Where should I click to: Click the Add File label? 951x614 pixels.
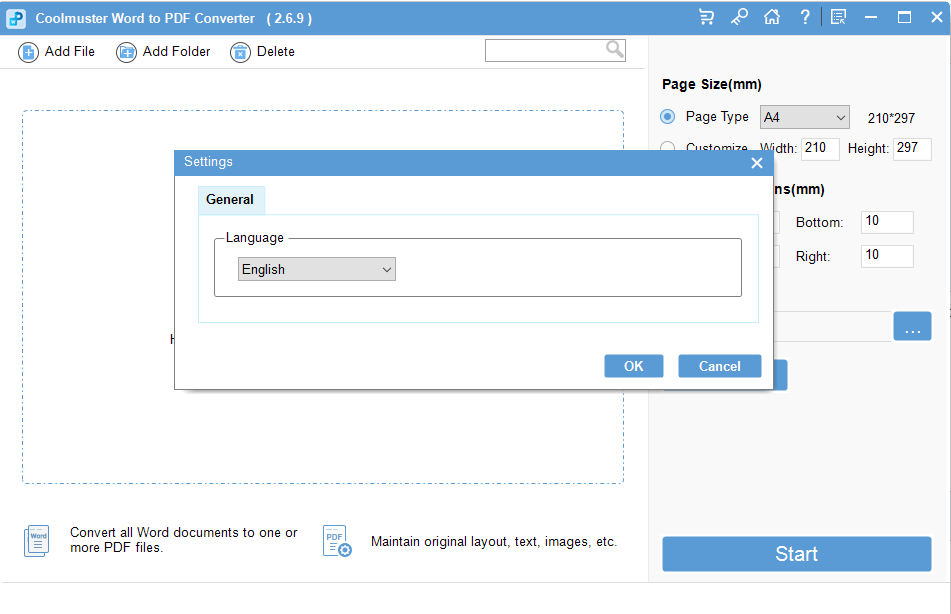pos(70,52)
